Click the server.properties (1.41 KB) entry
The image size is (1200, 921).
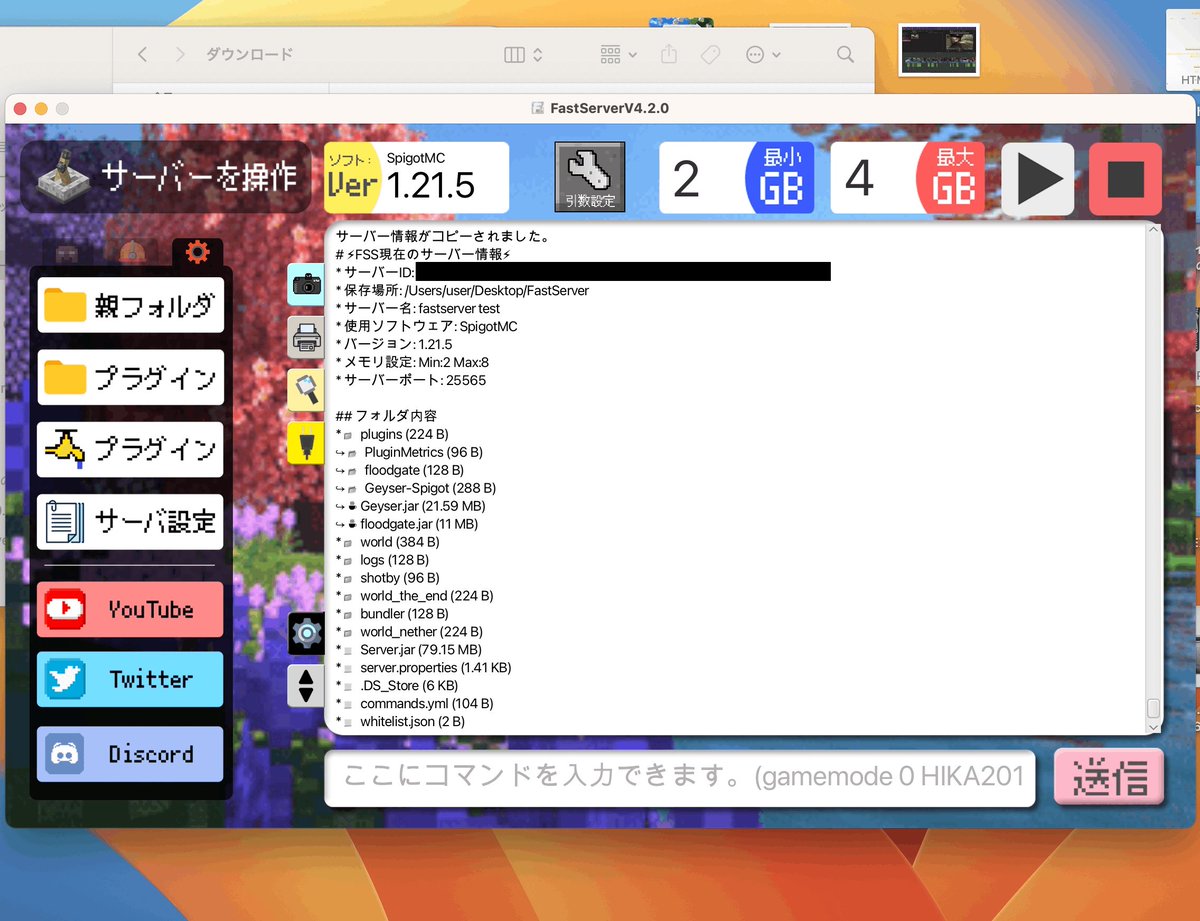[424, 668]
